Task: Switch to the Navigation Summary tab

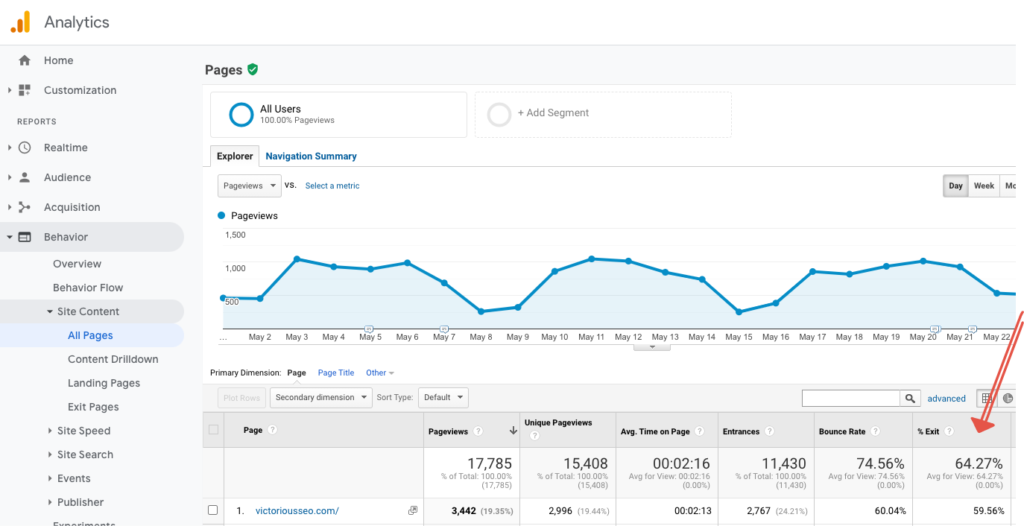Action: coord(311,156)
